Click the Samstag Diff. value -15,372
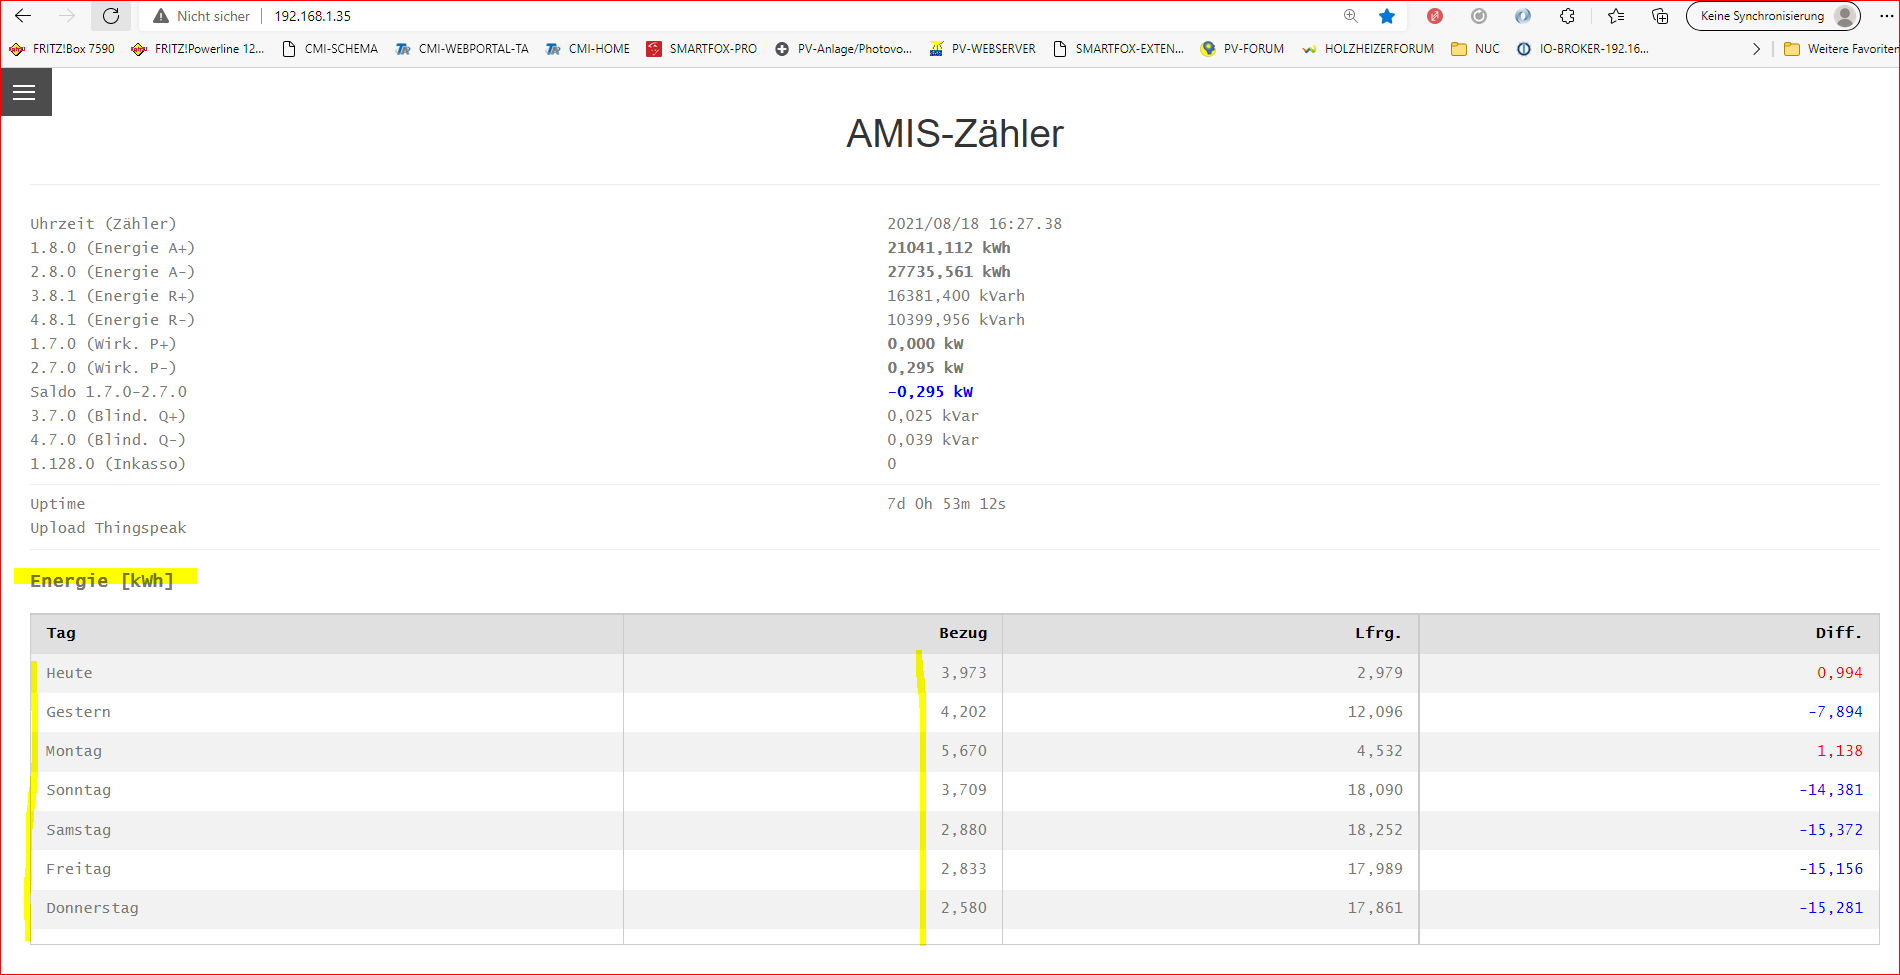This screenshot has height=975, width=1900. (x=1831, y=830)
